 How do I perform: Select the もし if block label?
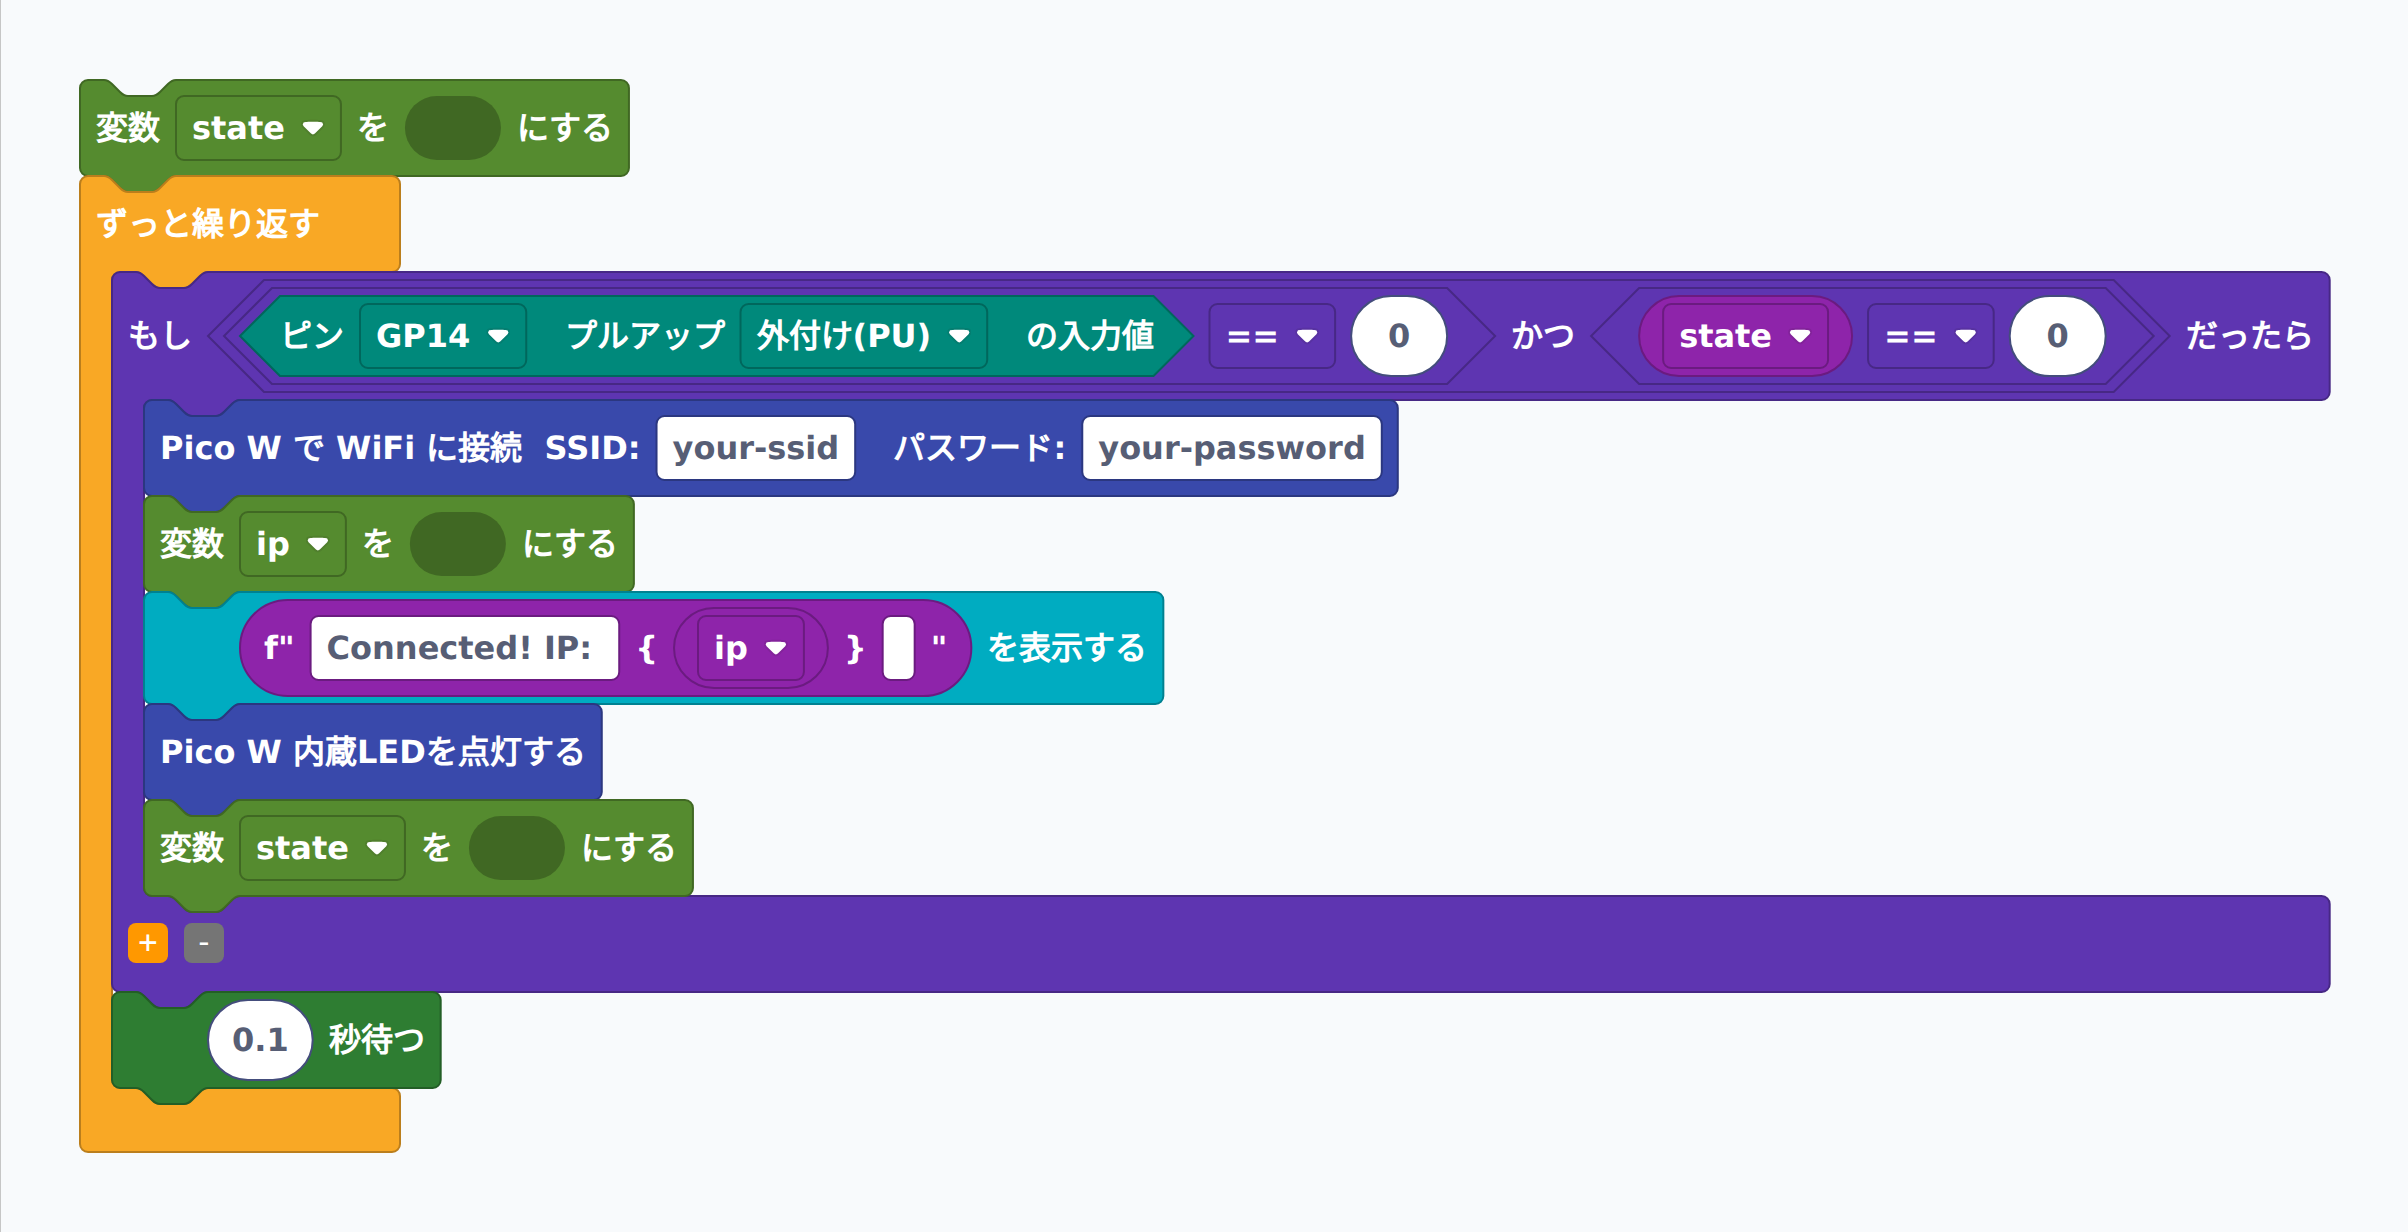coord(160,336)
